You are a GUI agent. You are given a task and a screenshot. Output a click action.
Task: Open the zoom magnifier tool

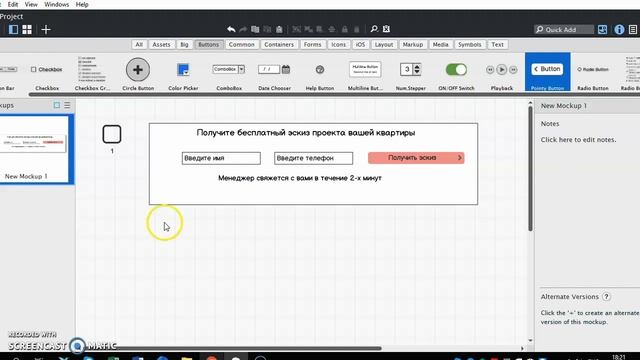[374, 29]
